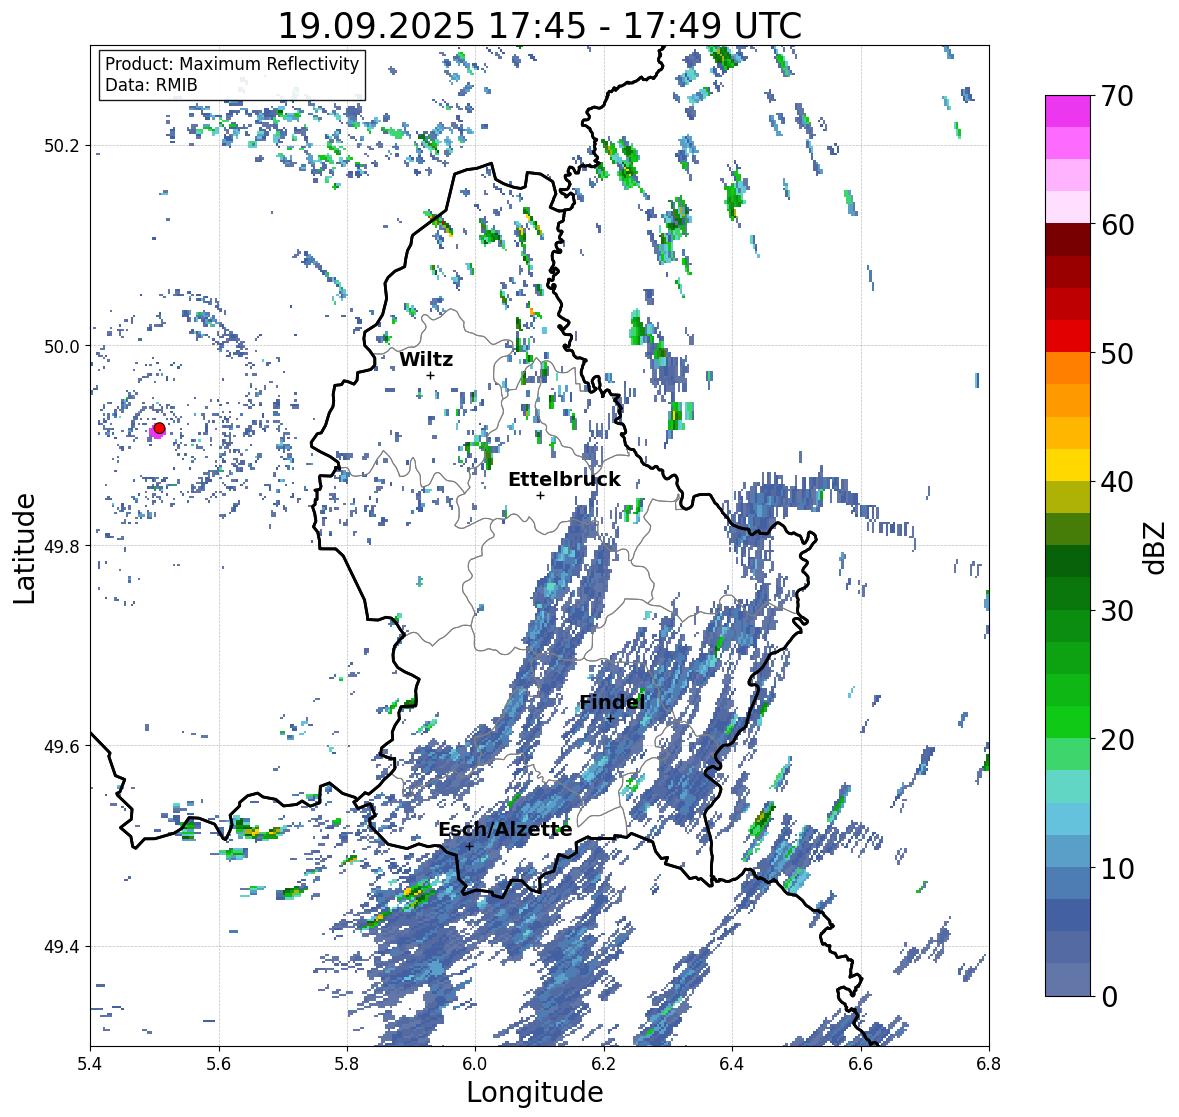Screen dimensions: 1179x1117
Task: Click the 20 value on the colorbar
Action: tap(1116, 740)
